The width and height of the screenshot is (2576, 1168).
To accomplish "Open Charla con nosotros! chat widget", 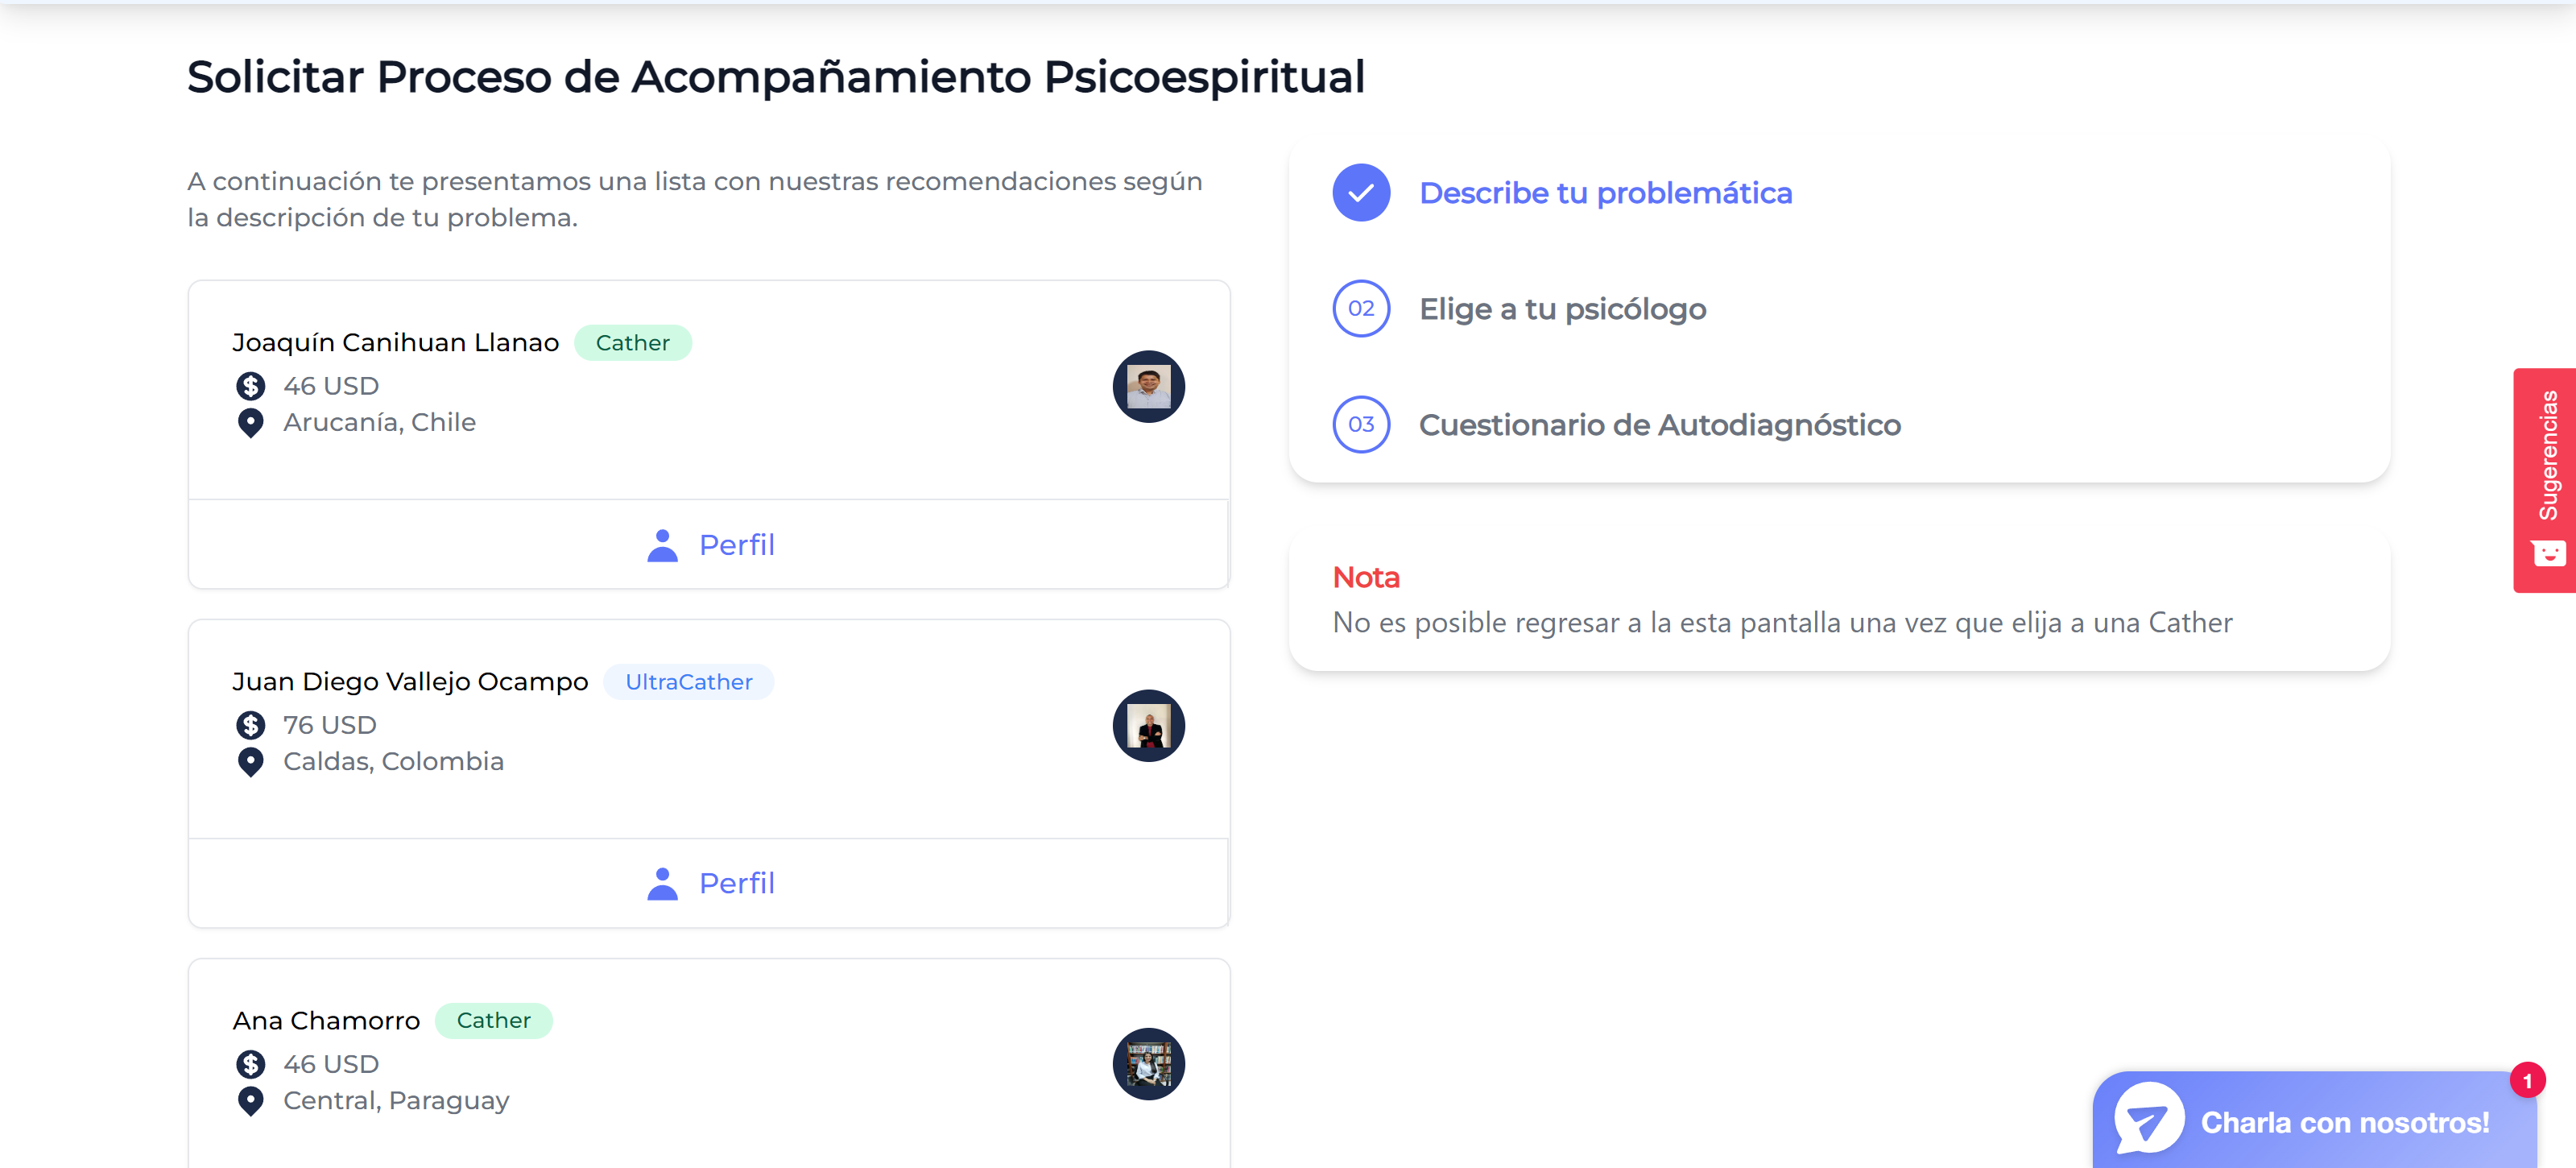I will point(2314,1120).
